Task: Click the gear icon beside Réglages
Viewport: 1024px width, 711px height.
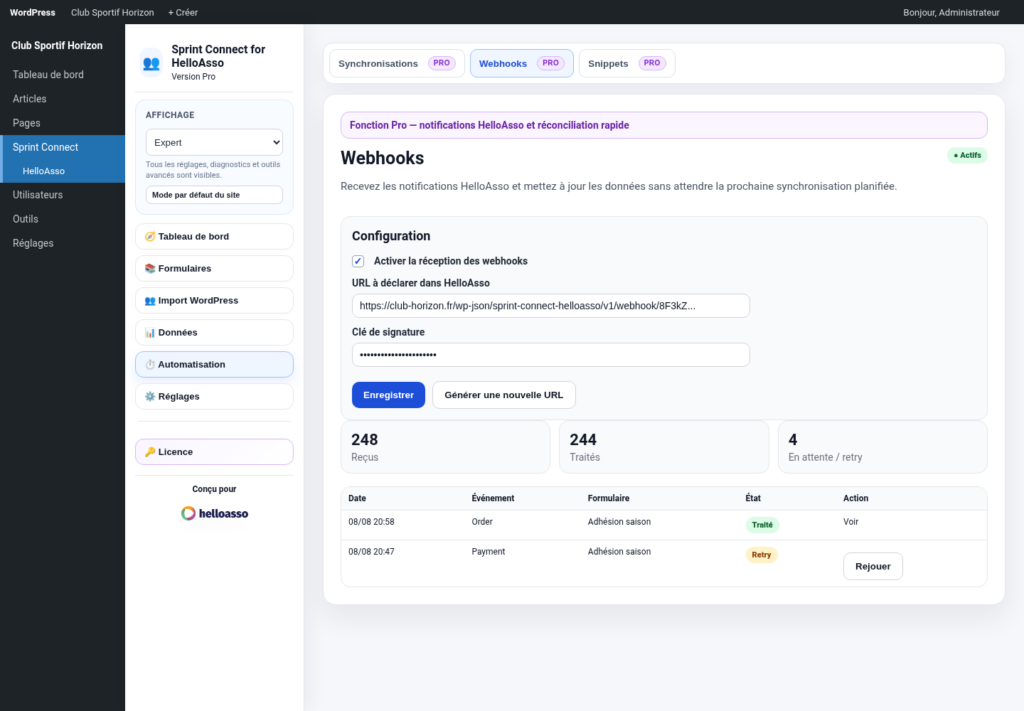Action: click(x=150, y=396)
